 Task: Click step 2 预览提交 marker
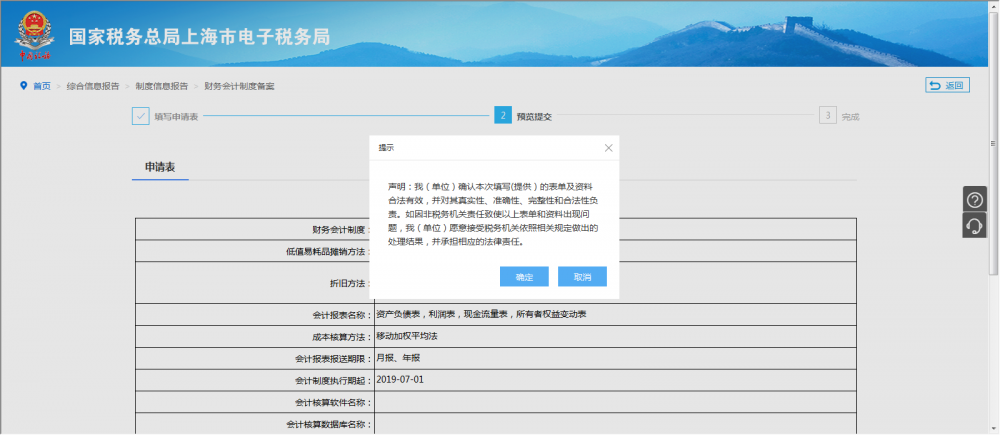pyautogui.click(x=503, y=115)
